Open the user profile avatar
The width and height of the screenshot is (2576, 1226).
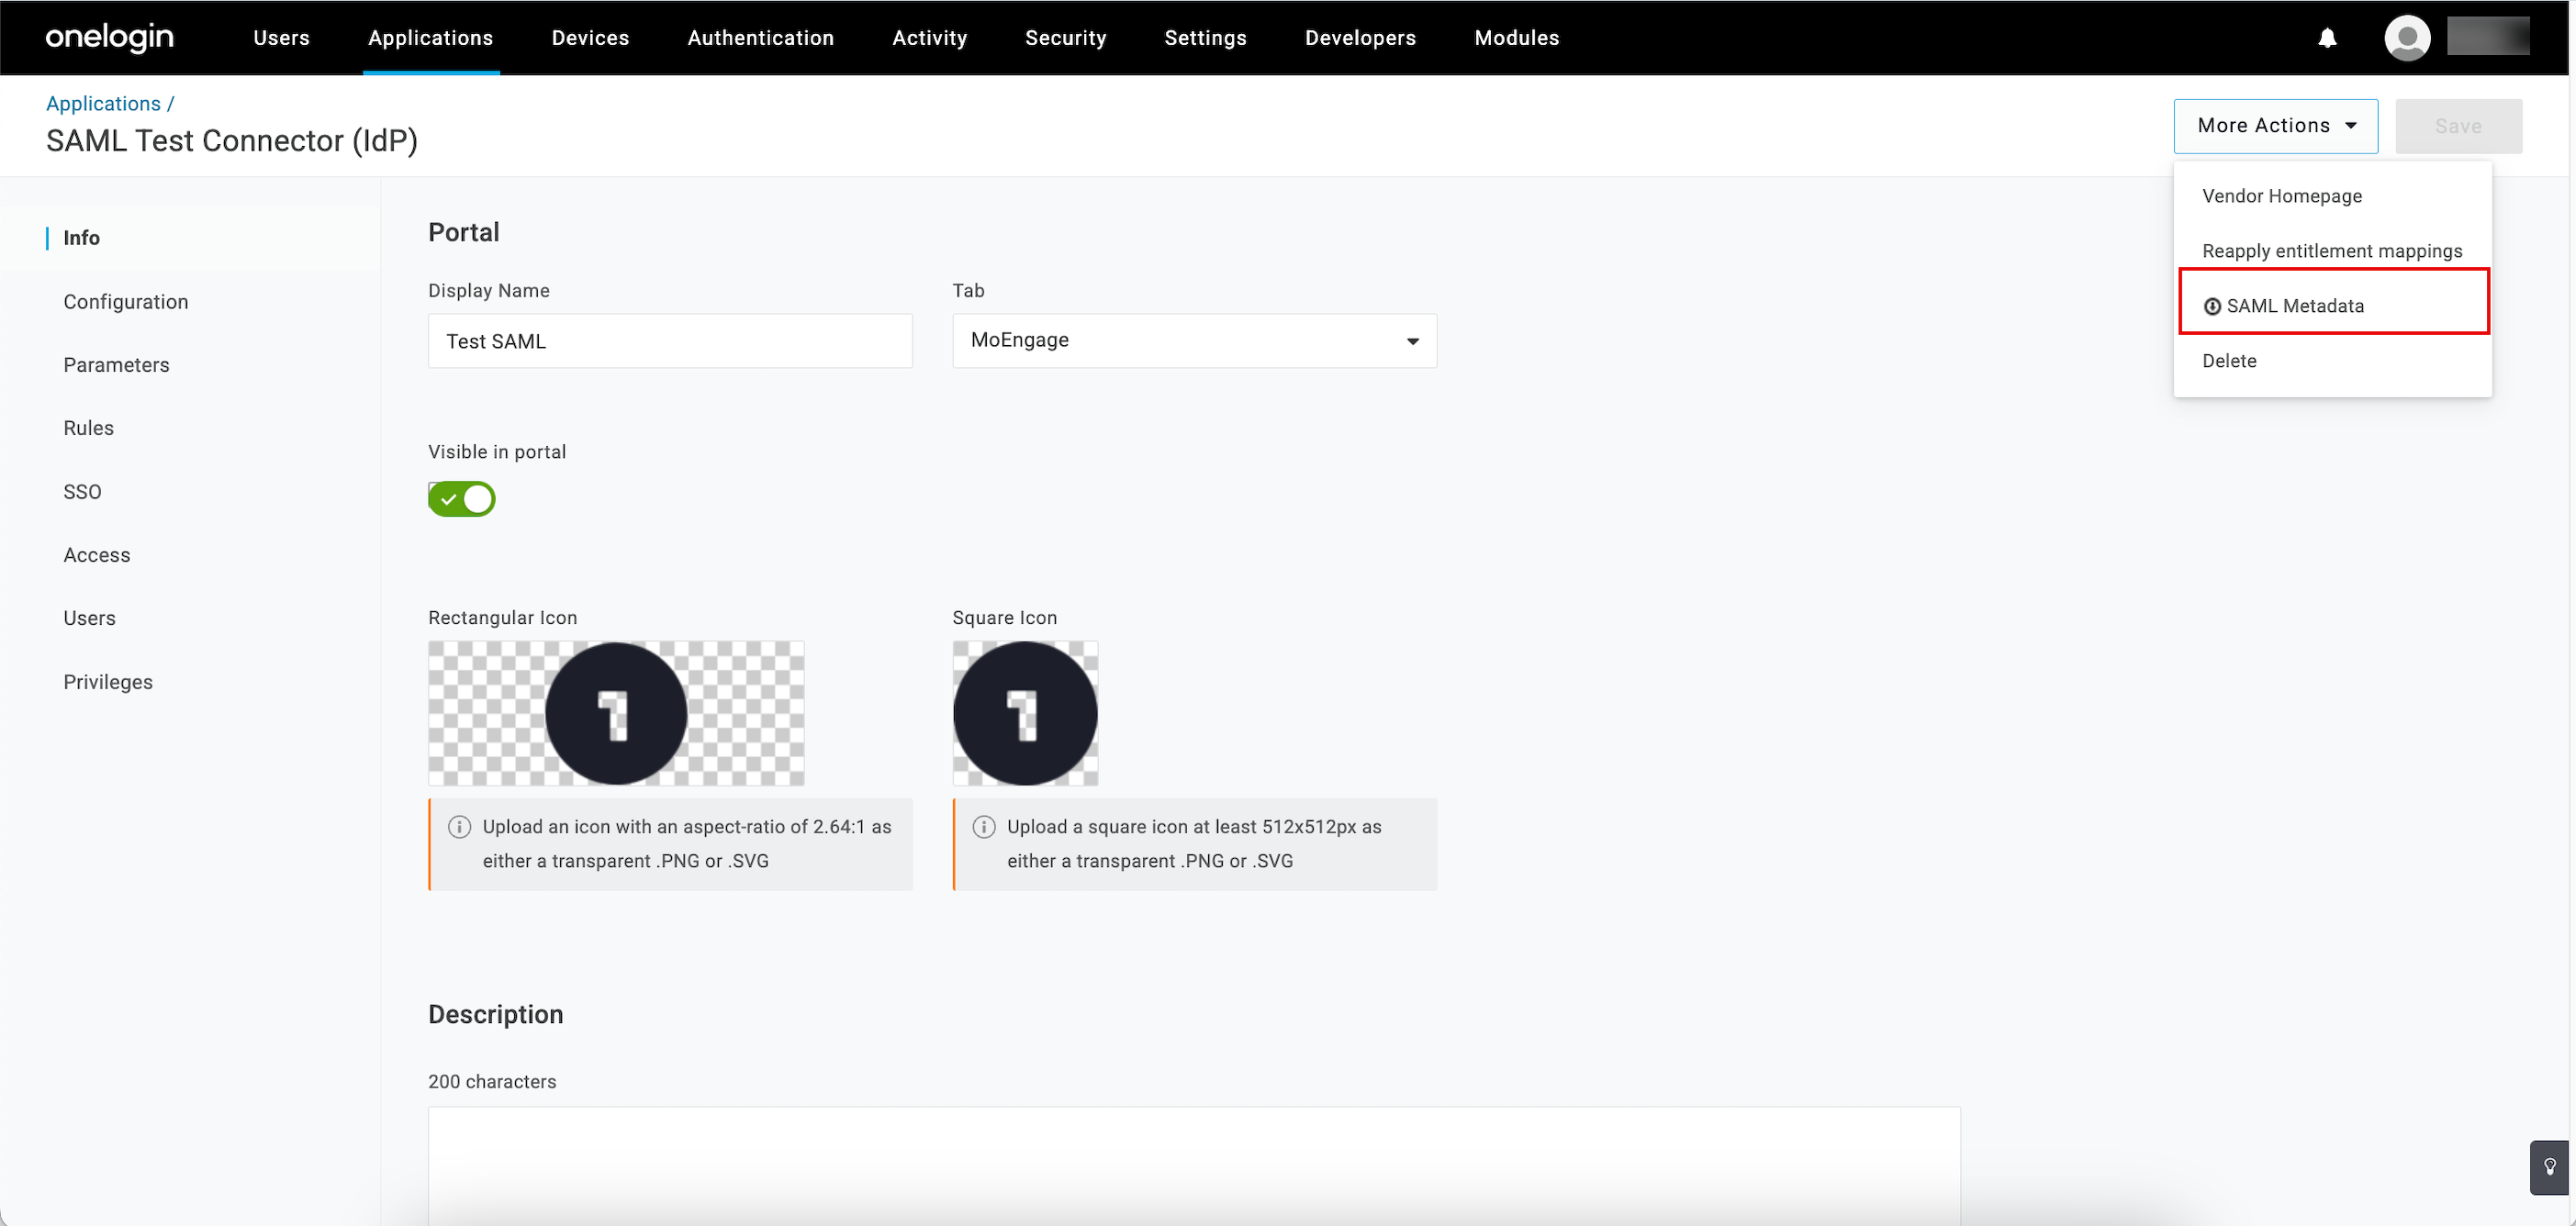click(2407, 38)
